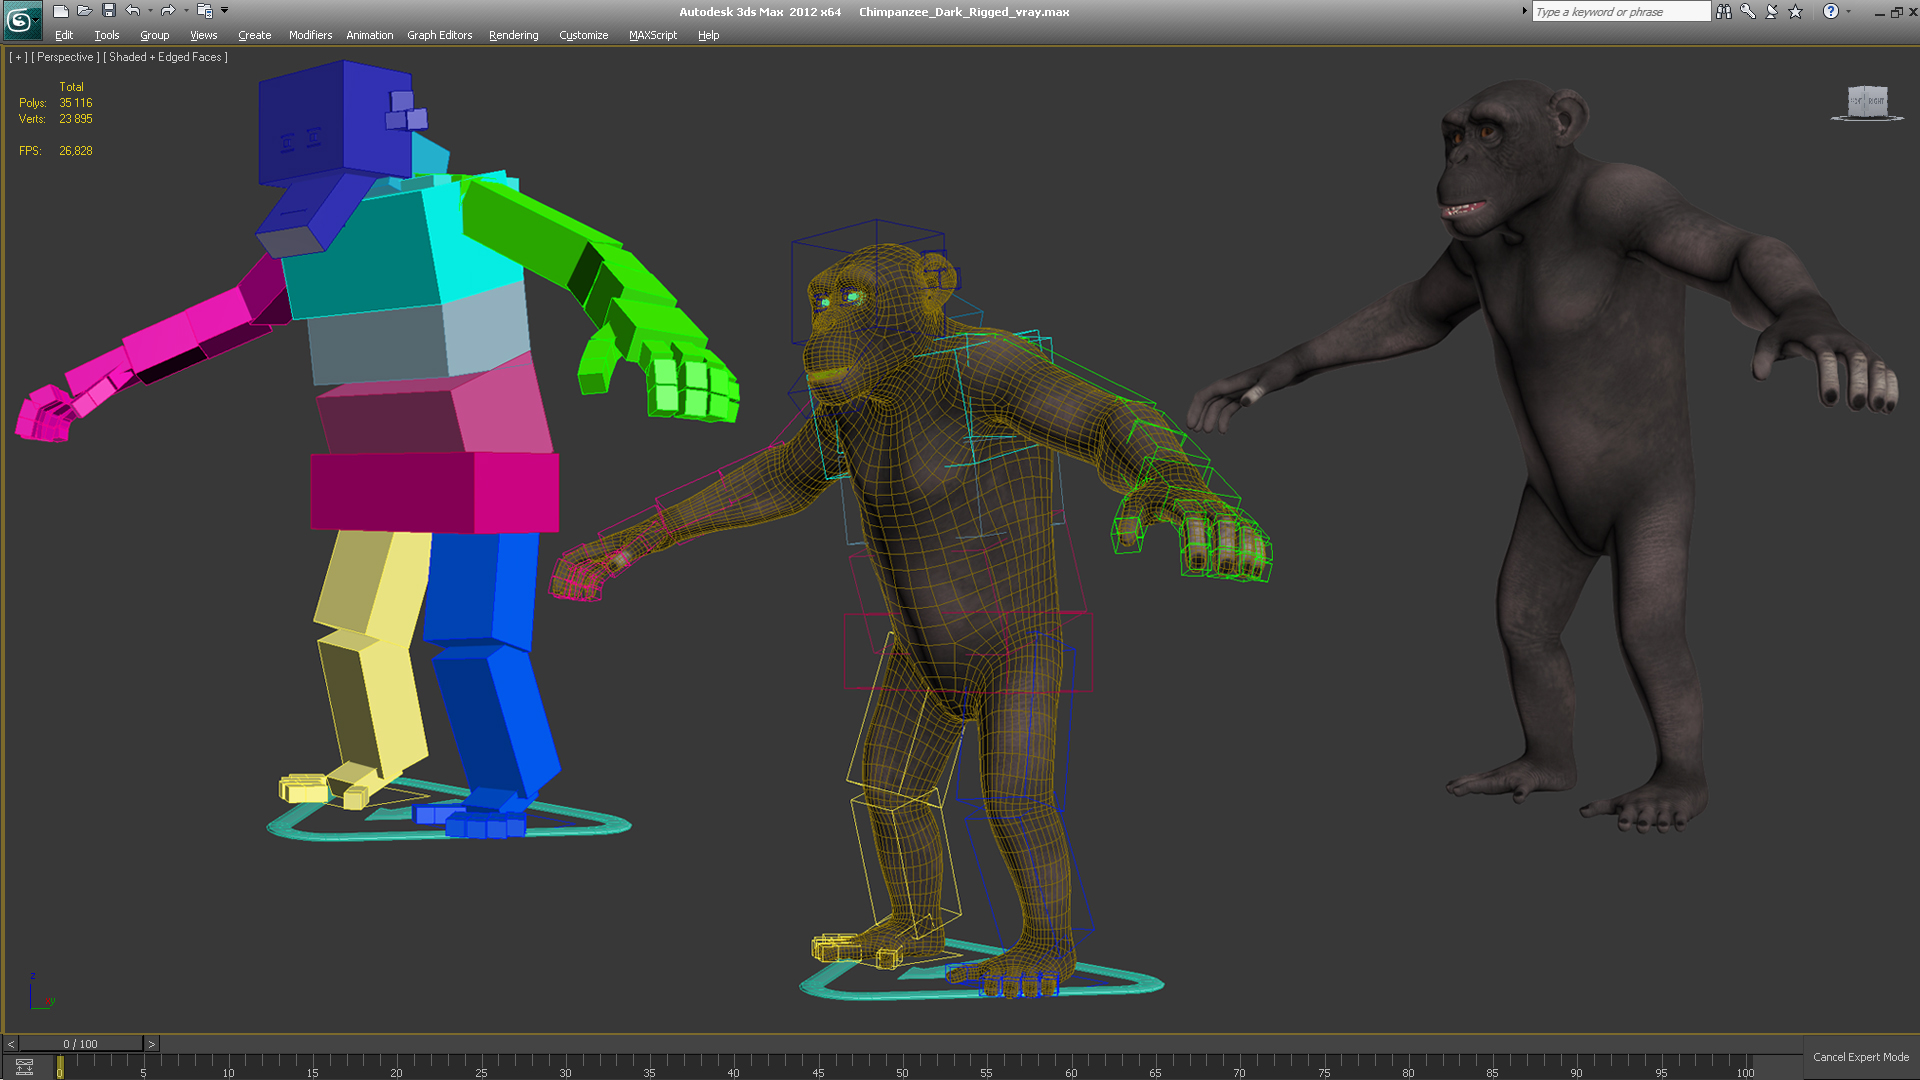The height and width of the screenshot is (1080, 1920).
Task: Step to the previous frame with < button
Action: [x=11, y=1044]
